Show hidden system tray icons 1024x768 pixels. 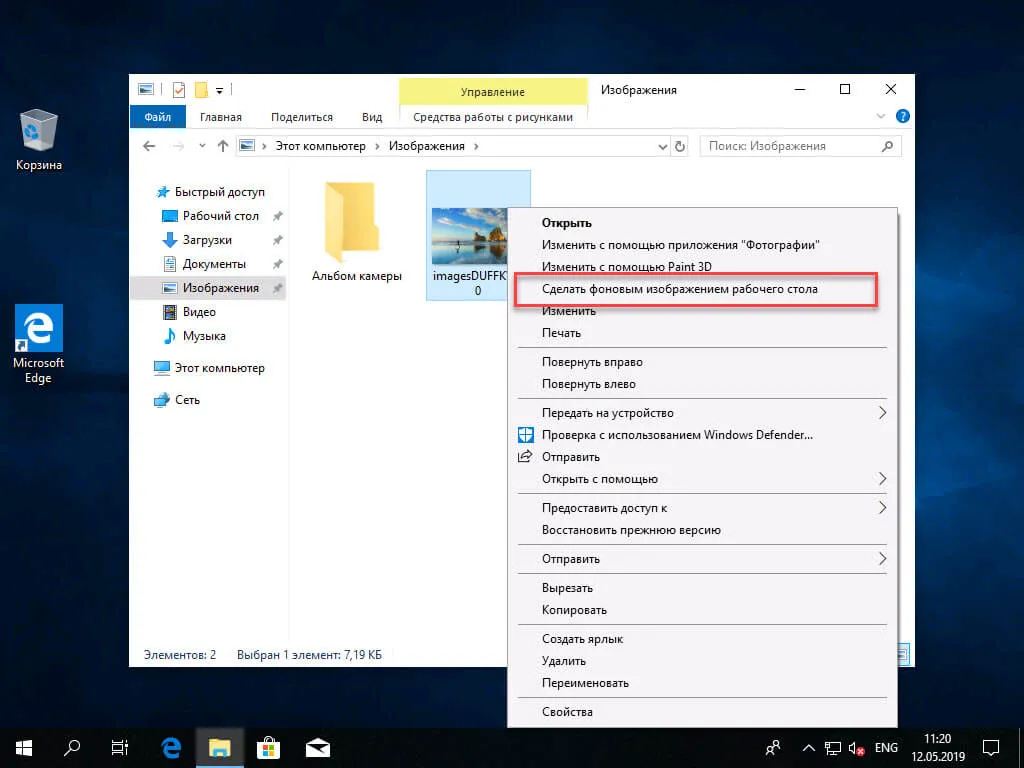(x=808, y=748)
